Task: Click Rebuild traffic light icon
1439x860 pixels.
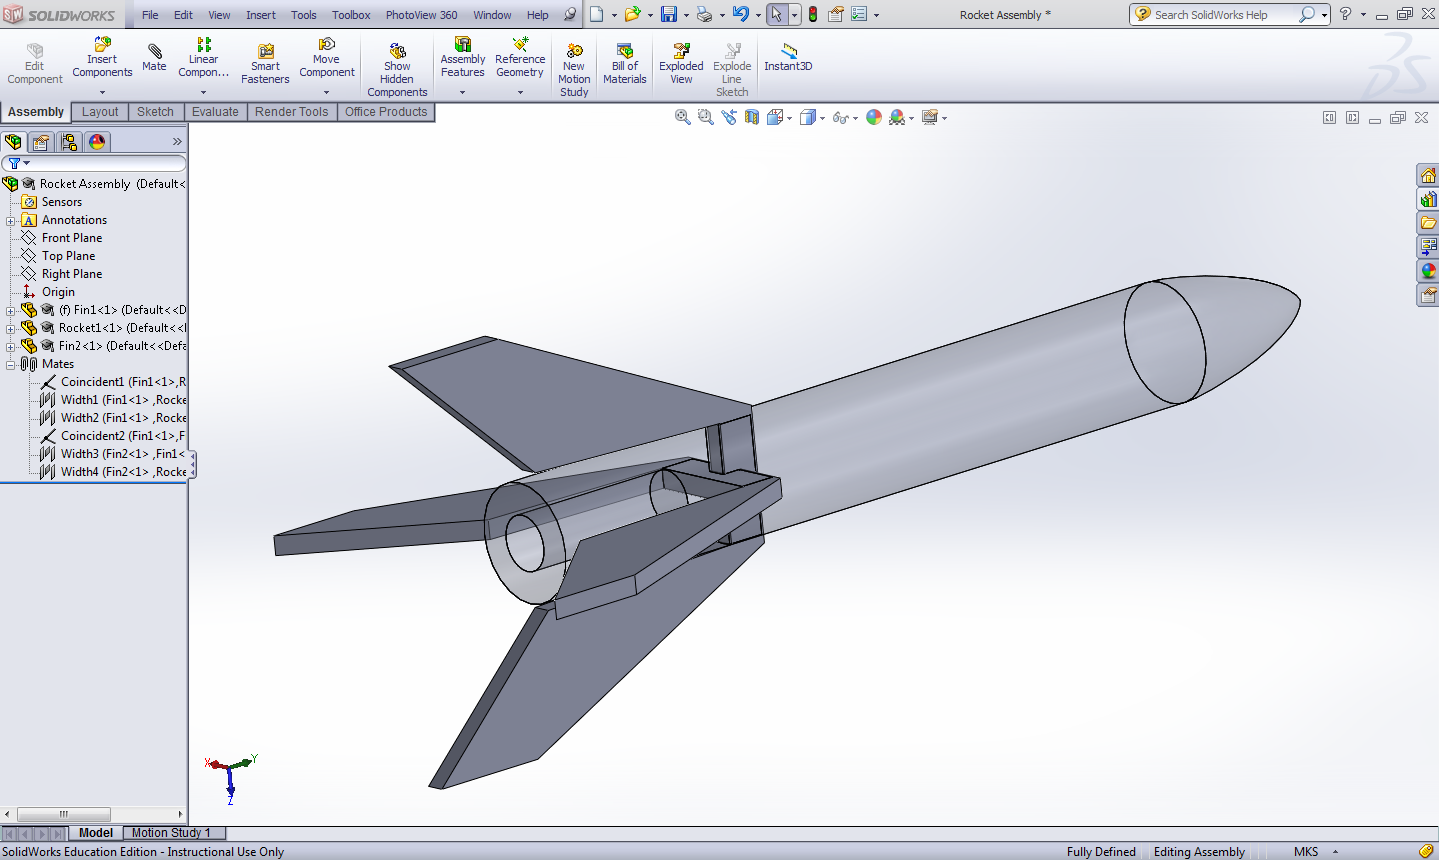Action: coord(813,14)
